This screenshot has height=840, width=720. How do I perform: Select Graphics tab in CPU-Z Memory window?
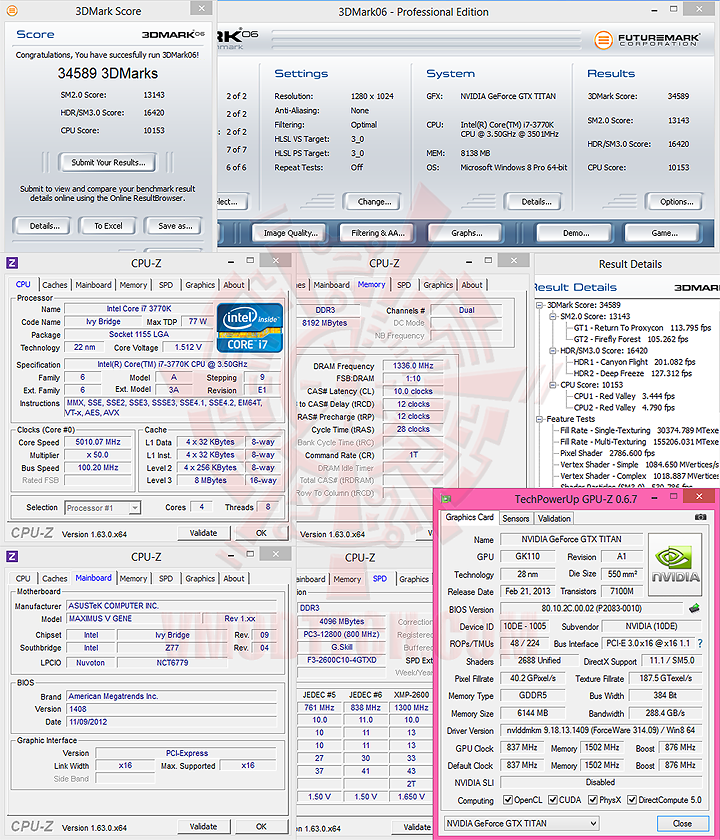point(438,285)
